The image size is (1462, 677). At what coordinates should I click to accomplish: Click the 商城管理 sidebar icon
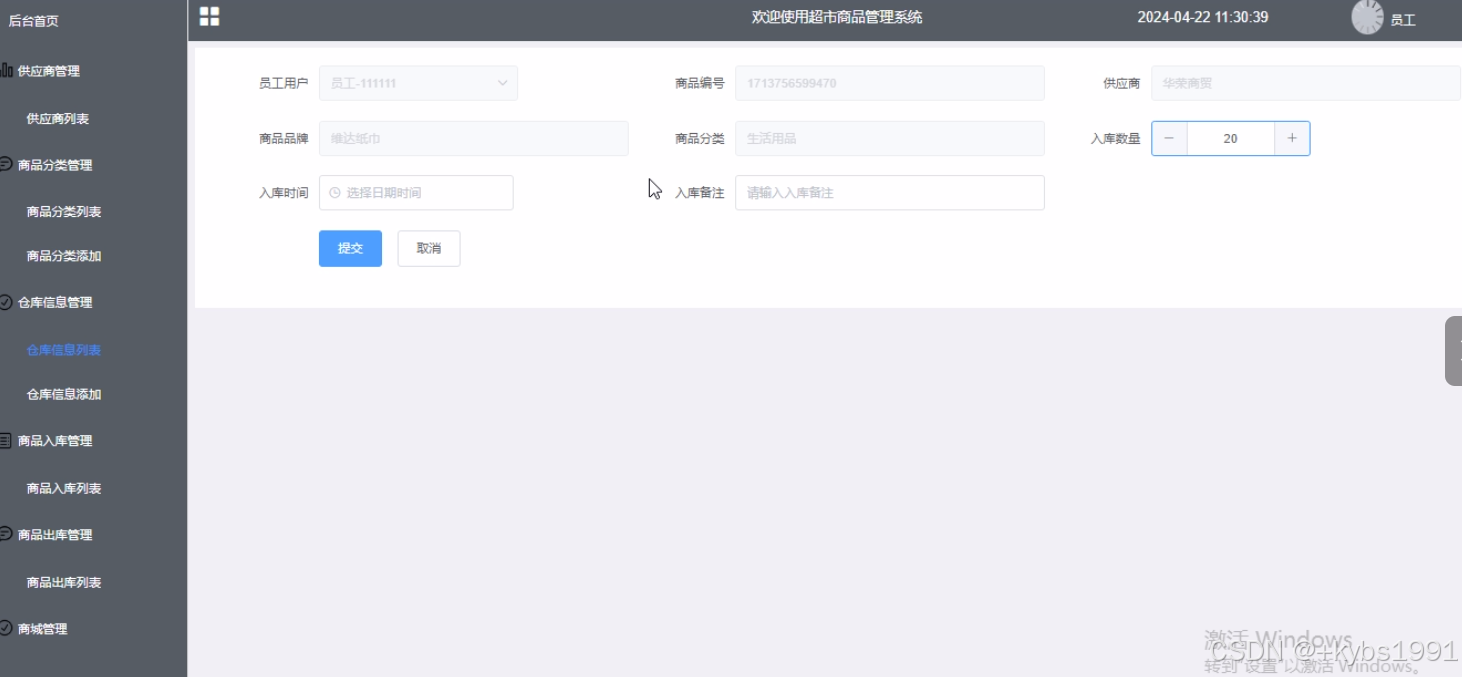point(6,628)
